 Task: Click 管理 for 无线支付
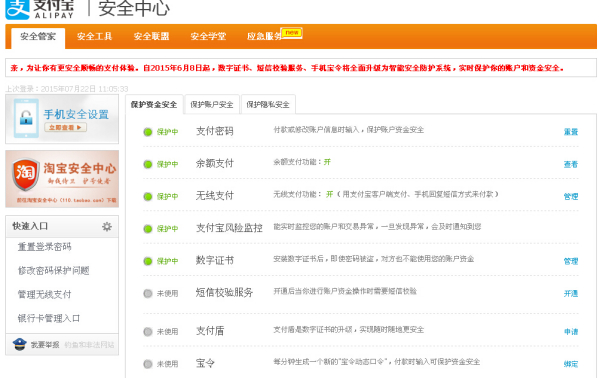coord(571,197)
